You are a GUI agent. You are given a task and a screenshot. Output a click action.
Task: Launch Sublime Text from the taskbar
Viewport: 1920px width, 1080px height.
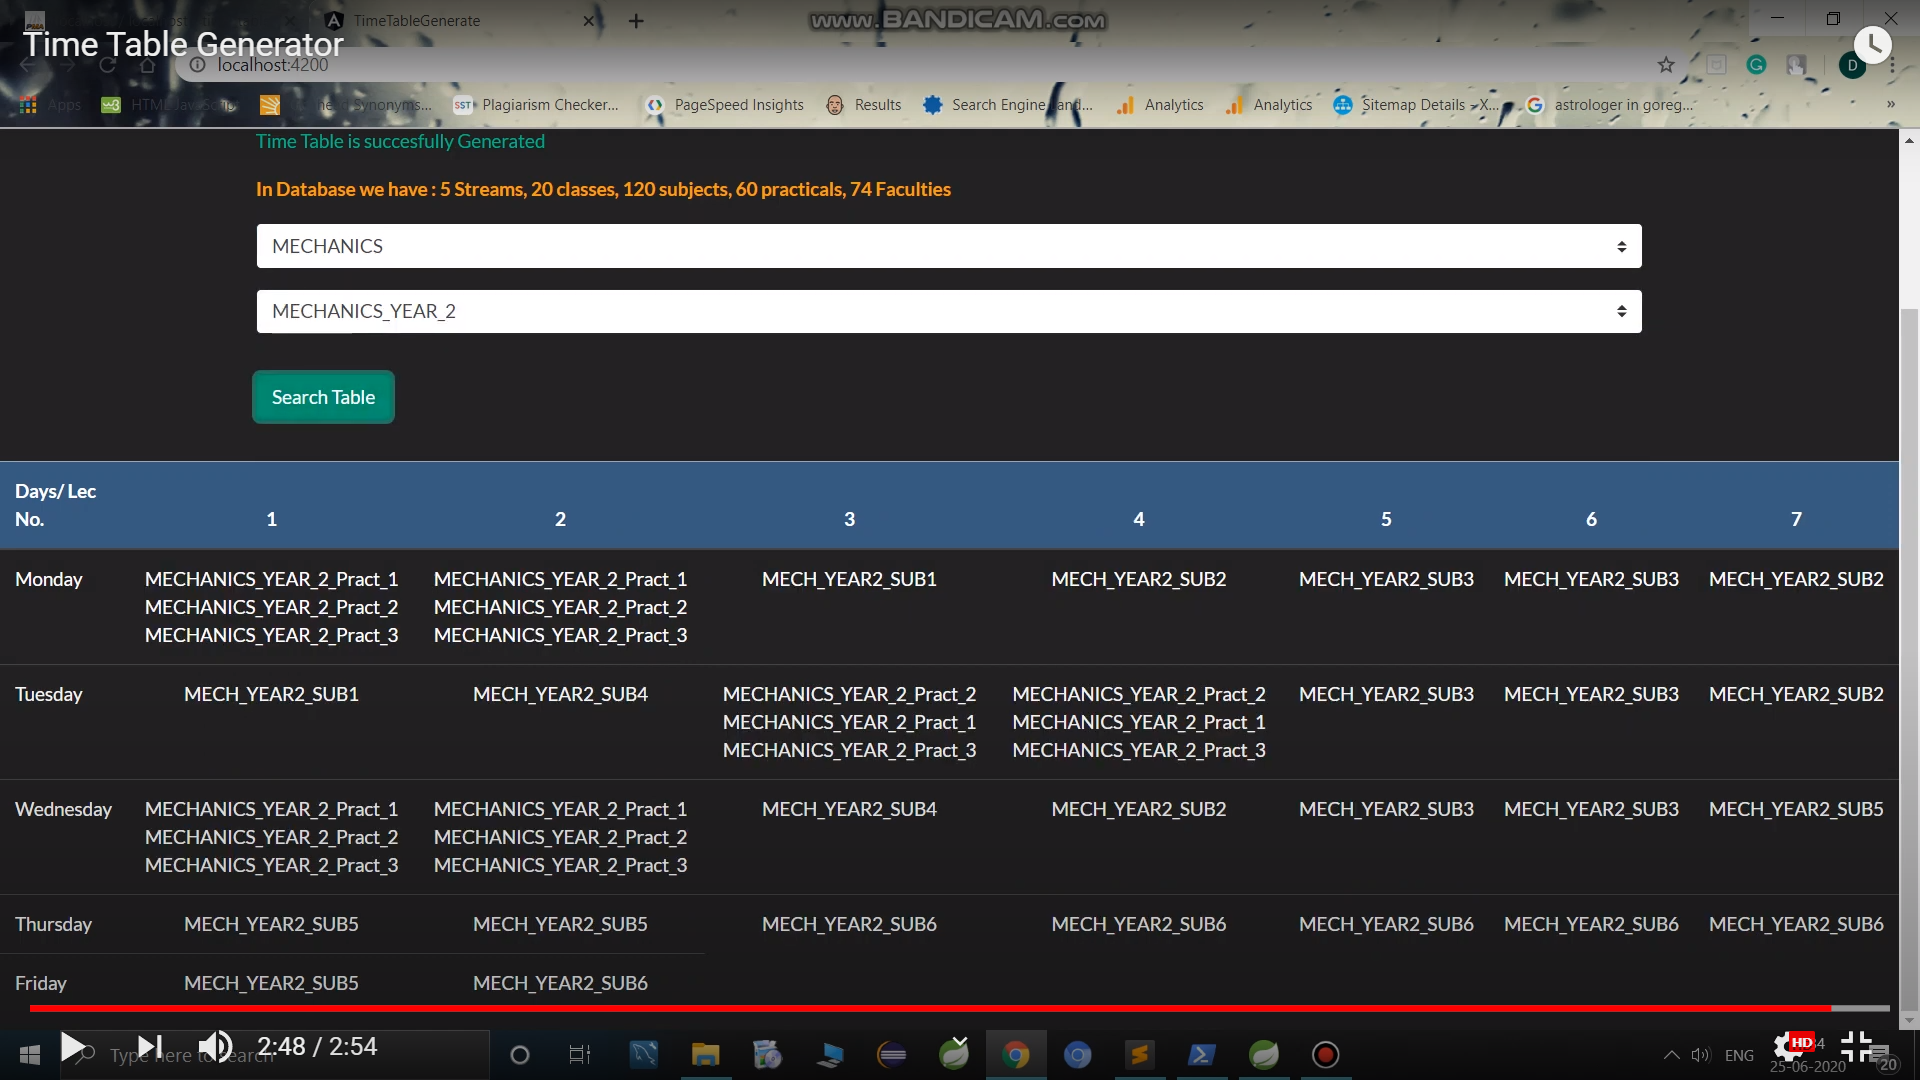(x=1140, y=1054)
